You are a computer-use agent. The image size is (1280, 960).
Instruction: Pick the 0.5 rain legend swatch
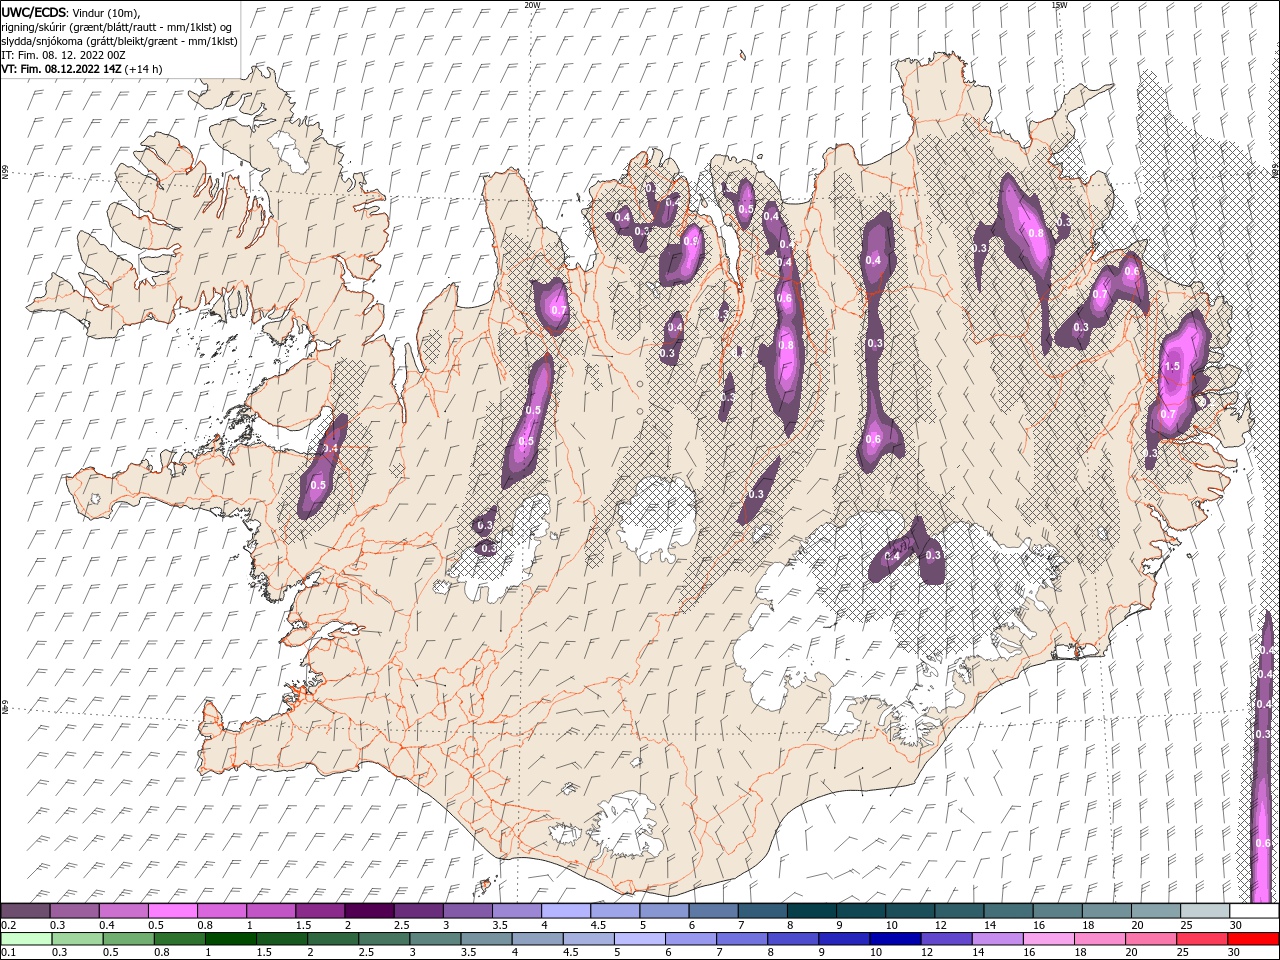128,938
